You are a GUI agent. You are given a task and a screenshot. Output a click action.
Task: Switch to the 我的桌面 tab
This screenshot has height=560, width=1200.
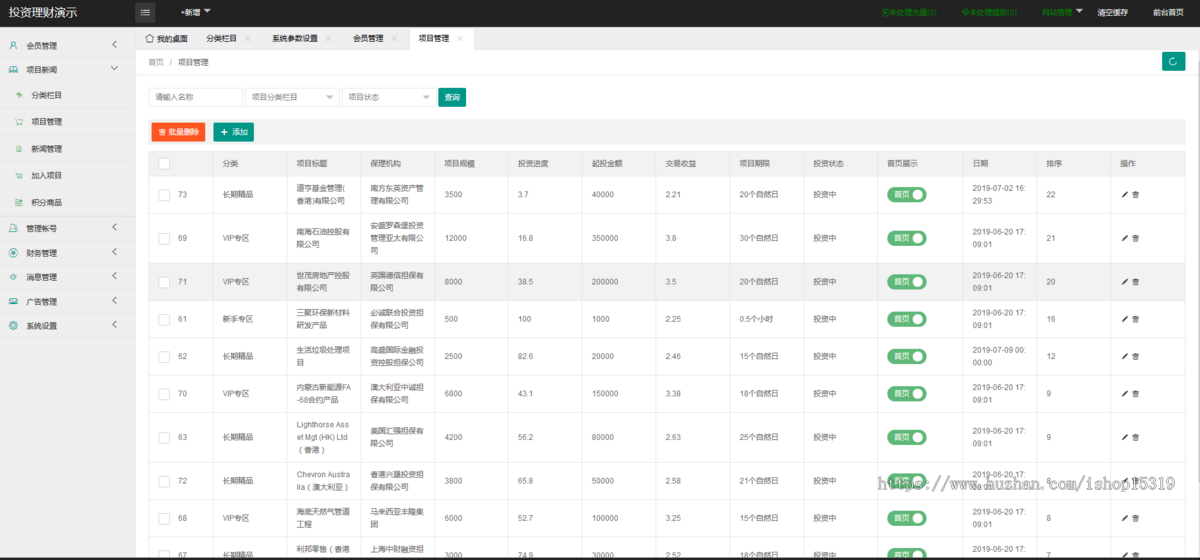pos(166,38)
